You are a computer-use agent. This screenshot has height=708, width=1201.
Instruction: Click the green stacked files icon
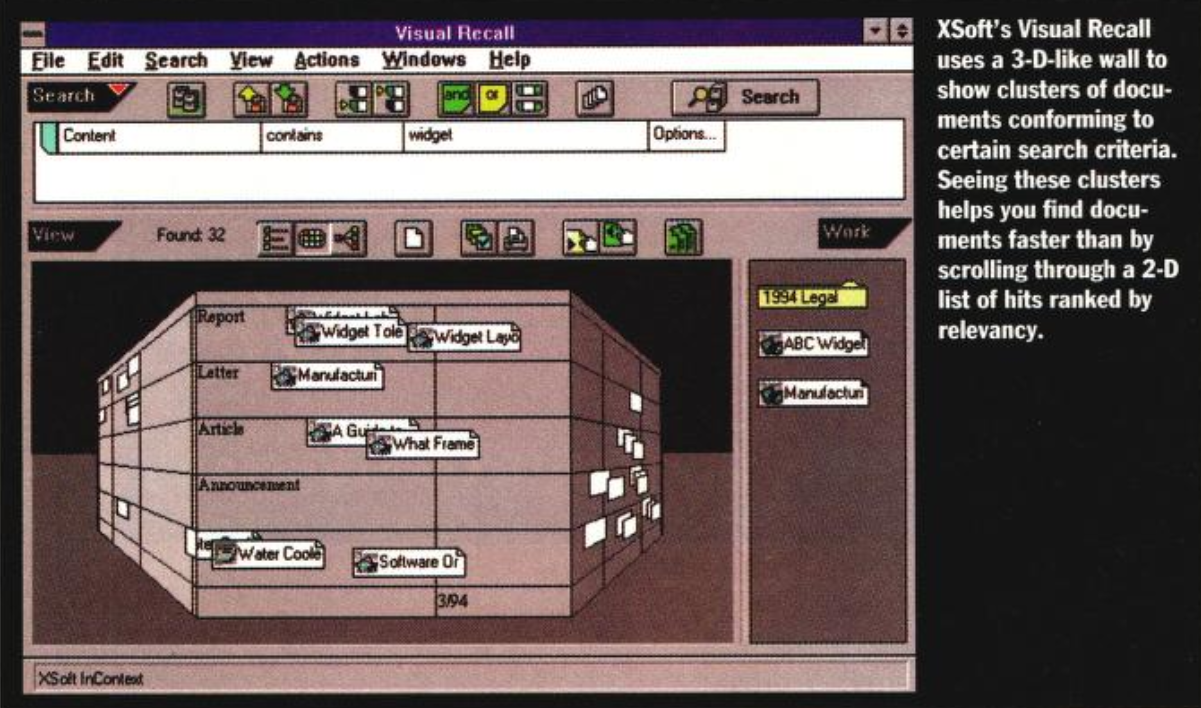point(682,238)
